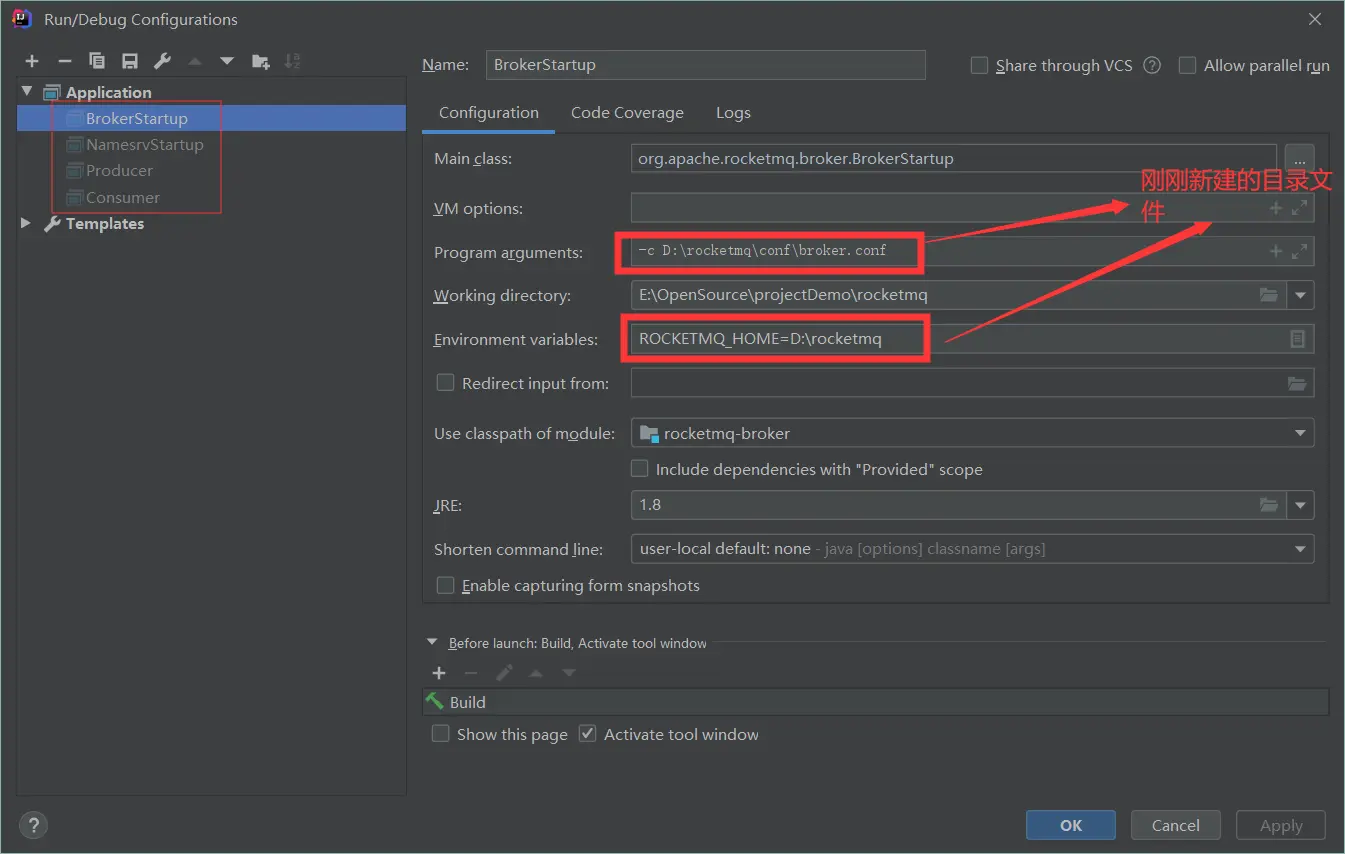
Task: Remove Before launch task with the minus icon
Action: [471, 673]
